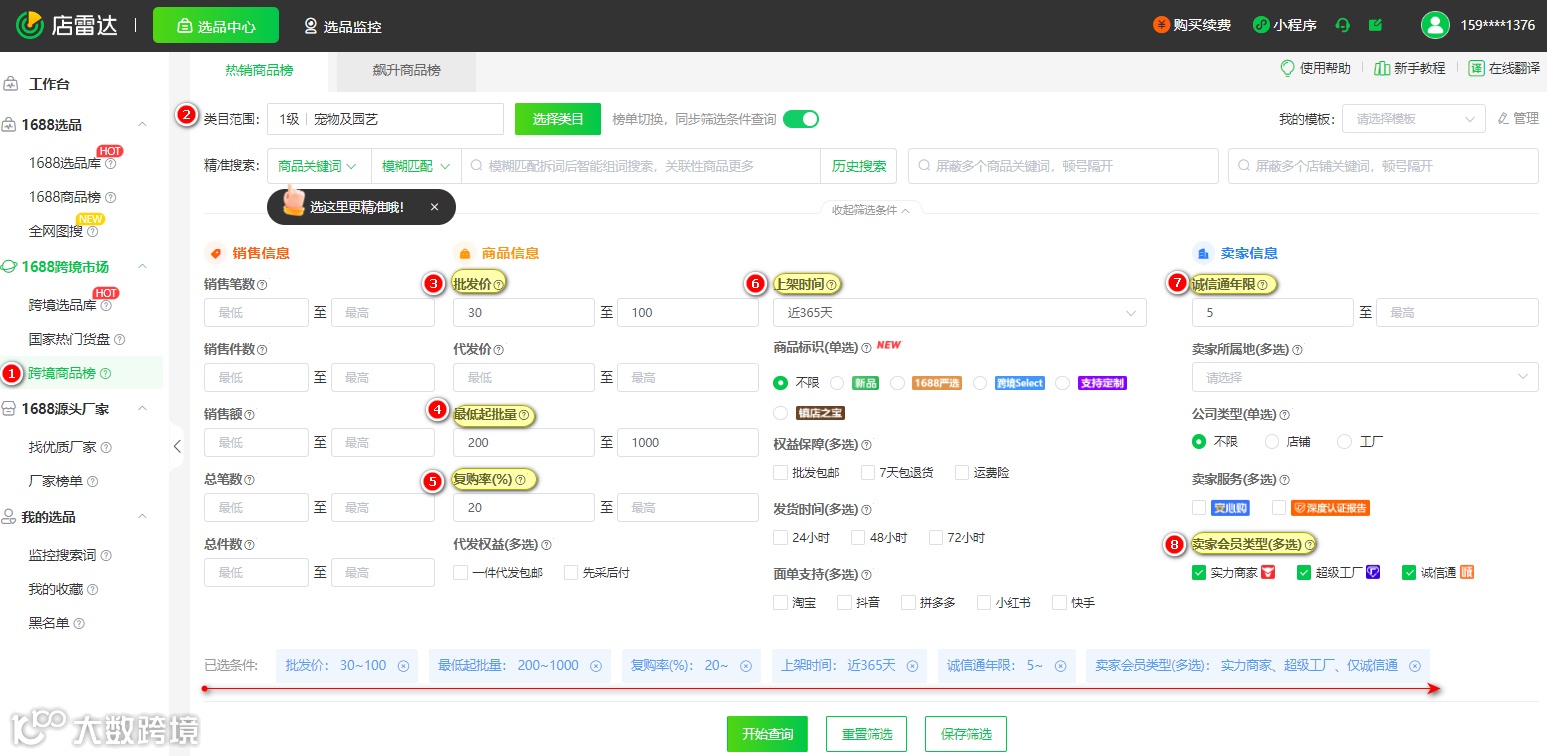Open the 选品中心 top menu
The height and width of the screenshot is (756, 1547).
(216, 26)
